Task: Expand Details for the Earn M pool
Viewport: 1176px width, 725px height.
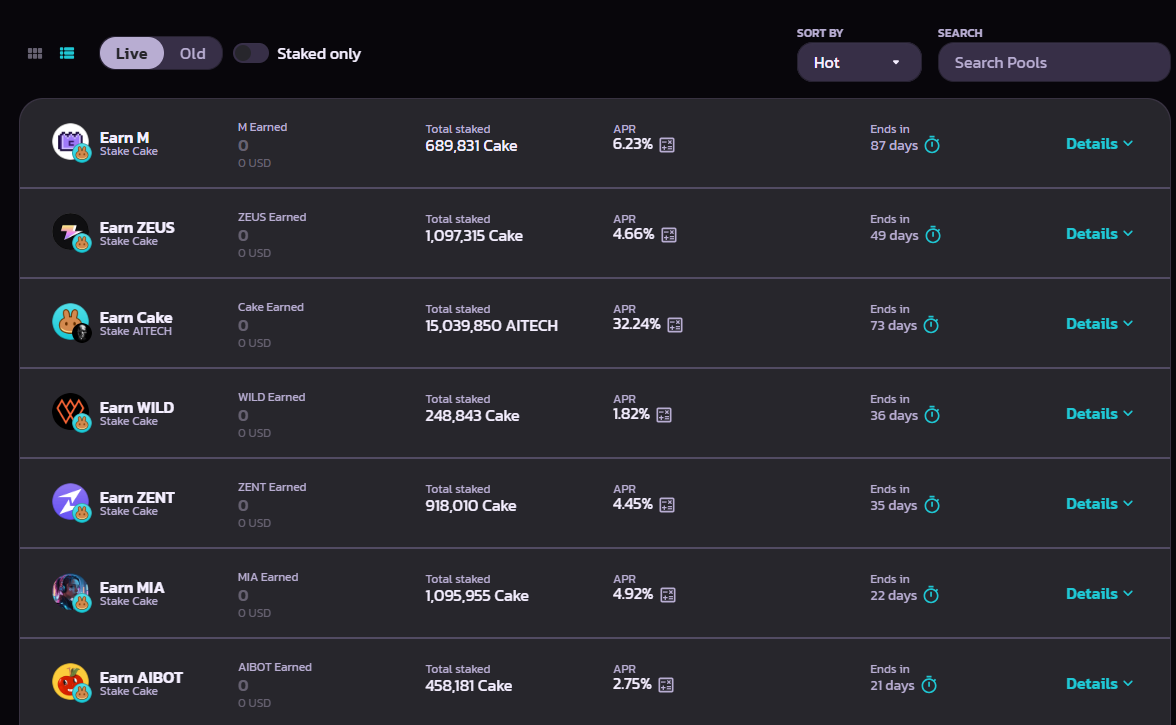Action: [1100, 143]
